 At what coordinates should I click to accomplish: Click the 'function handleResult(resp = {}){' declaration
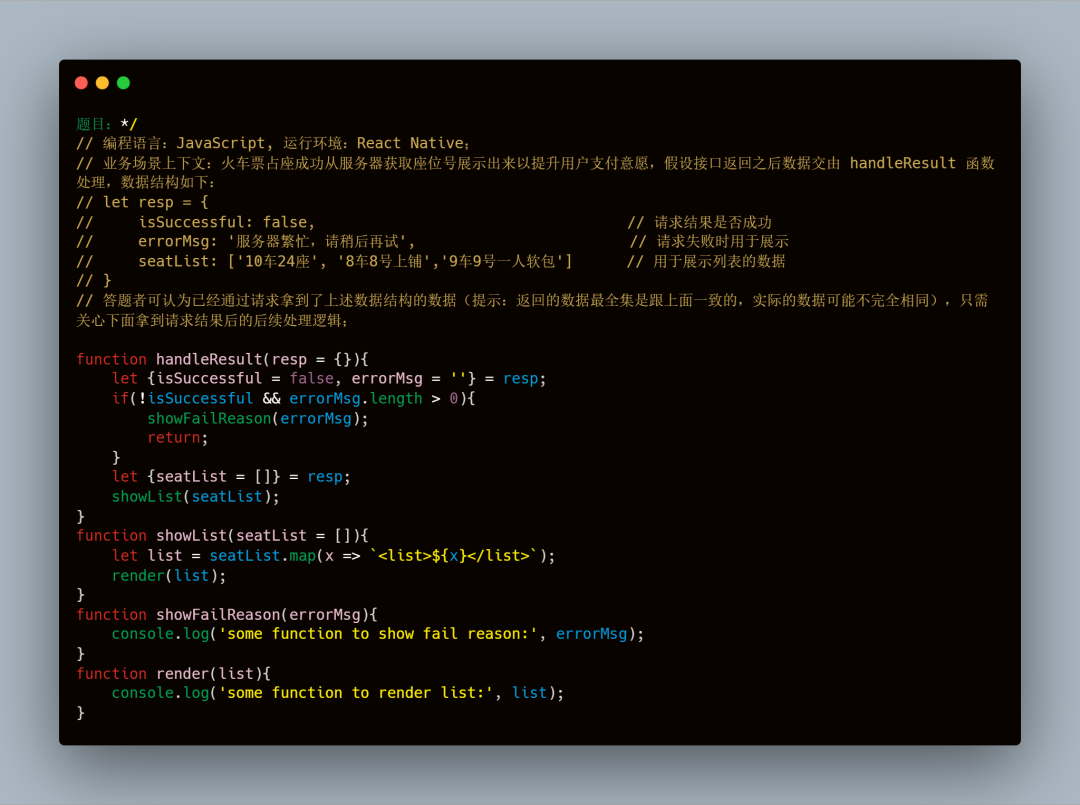click(222, 359)
